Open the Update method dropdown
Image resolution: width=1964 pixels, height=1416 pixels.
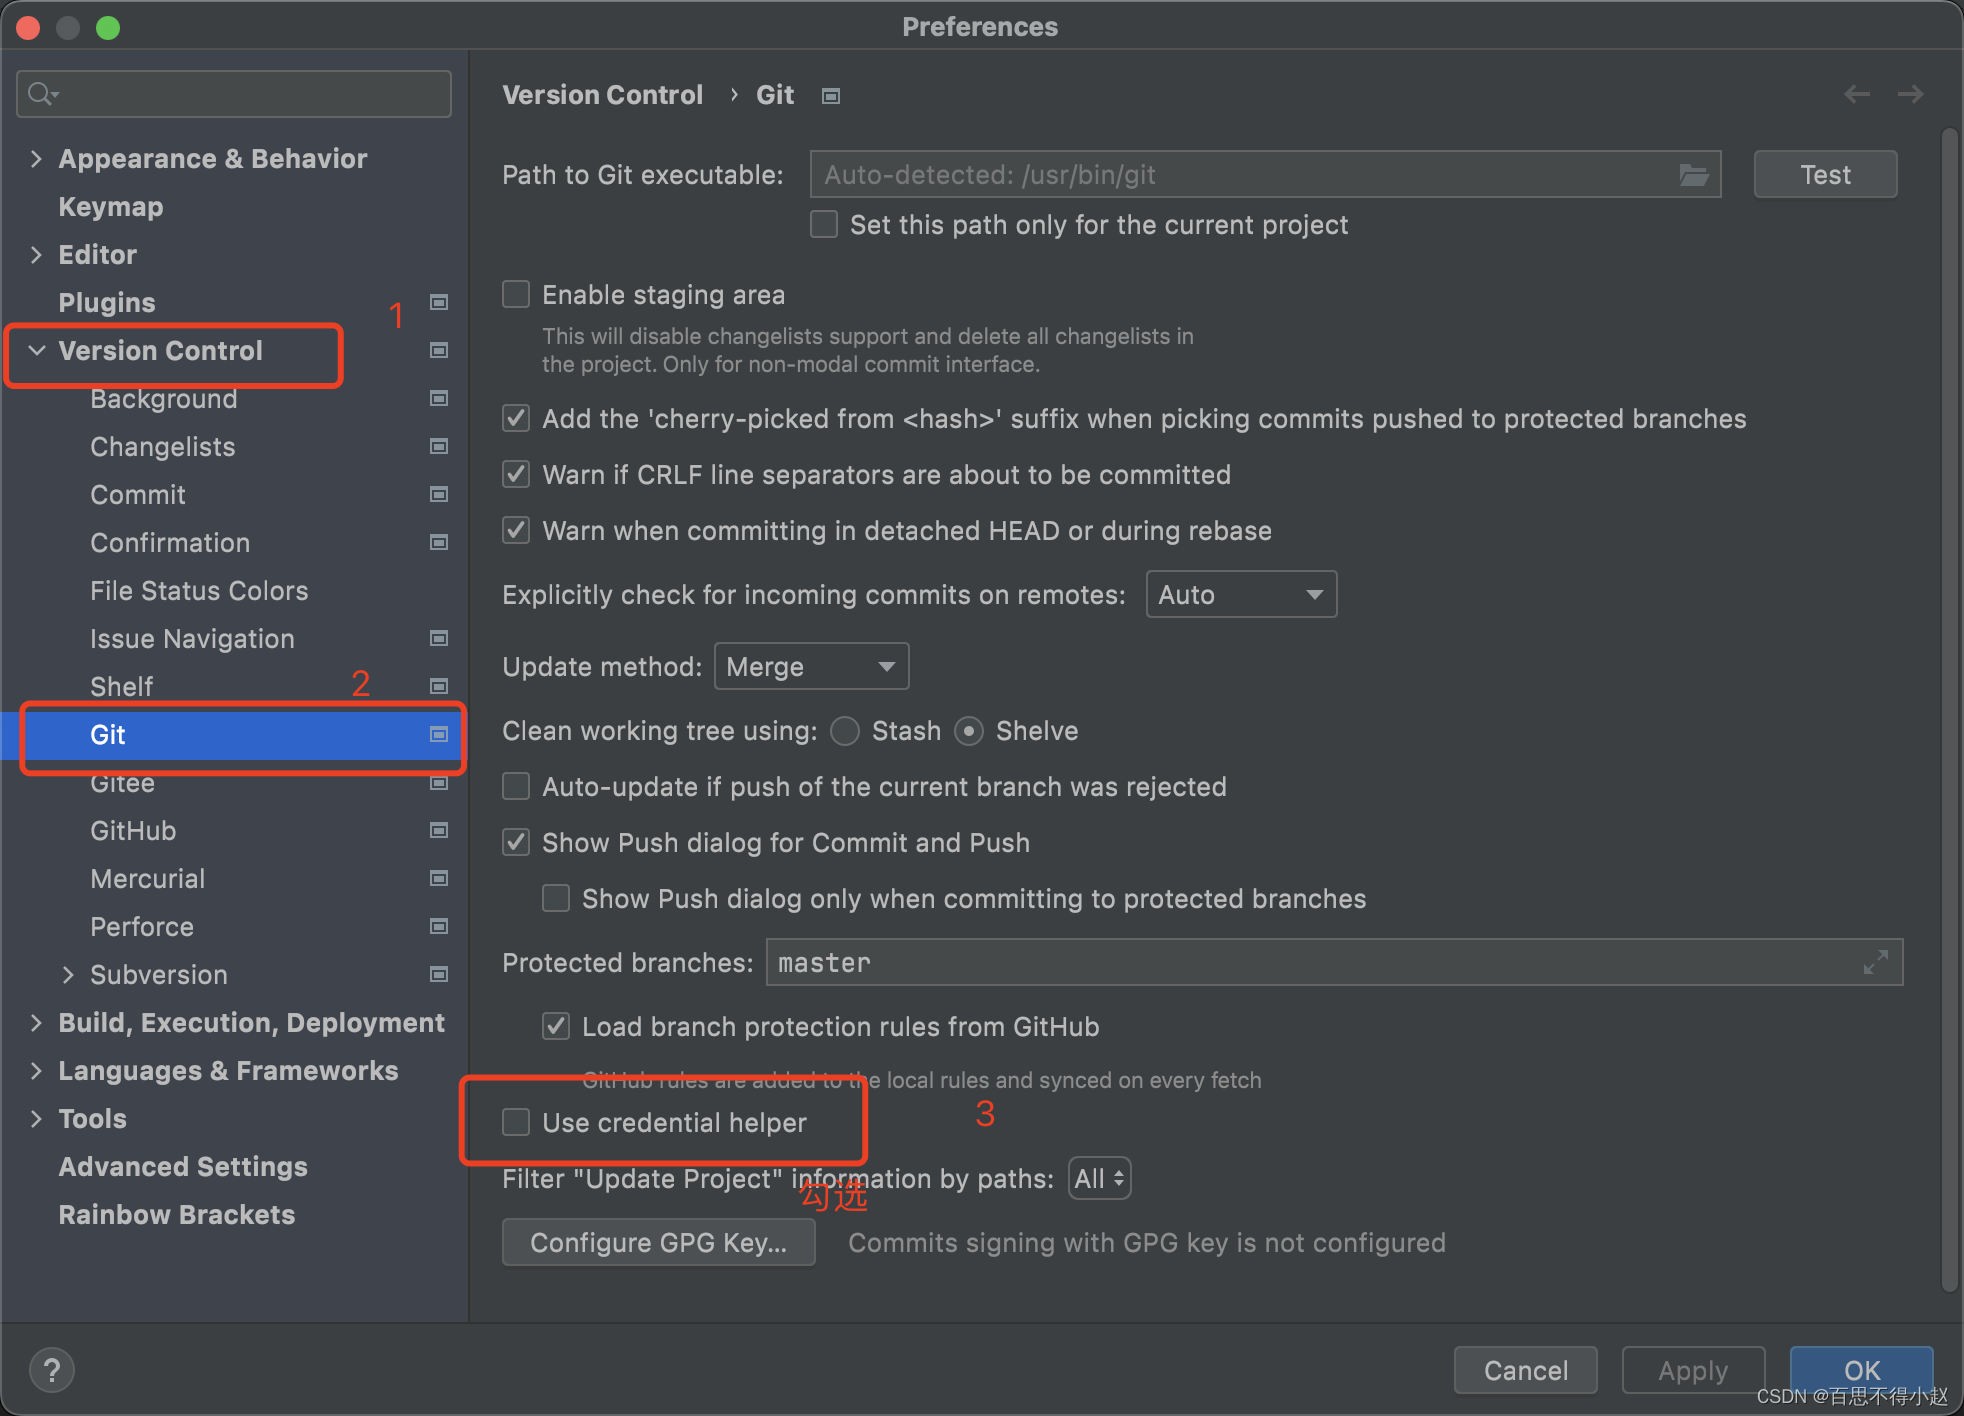point(808,666)
